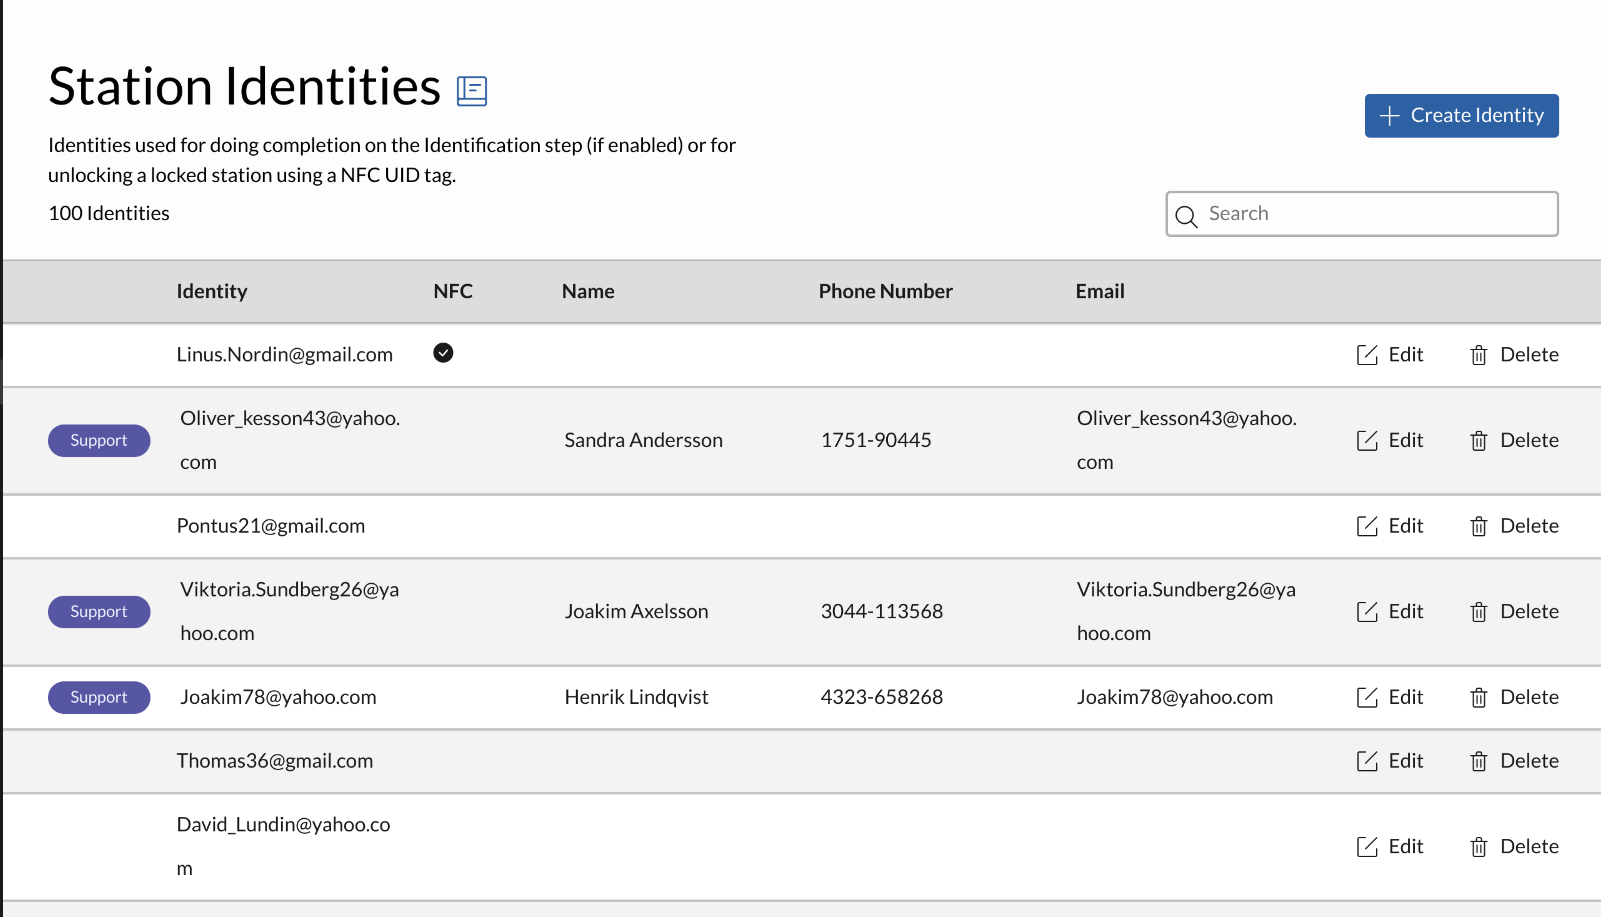Edit the Joakim Axelsson identity
Image resolution: width=1601 pixels, height=917 pixels.
[1390, 612]
